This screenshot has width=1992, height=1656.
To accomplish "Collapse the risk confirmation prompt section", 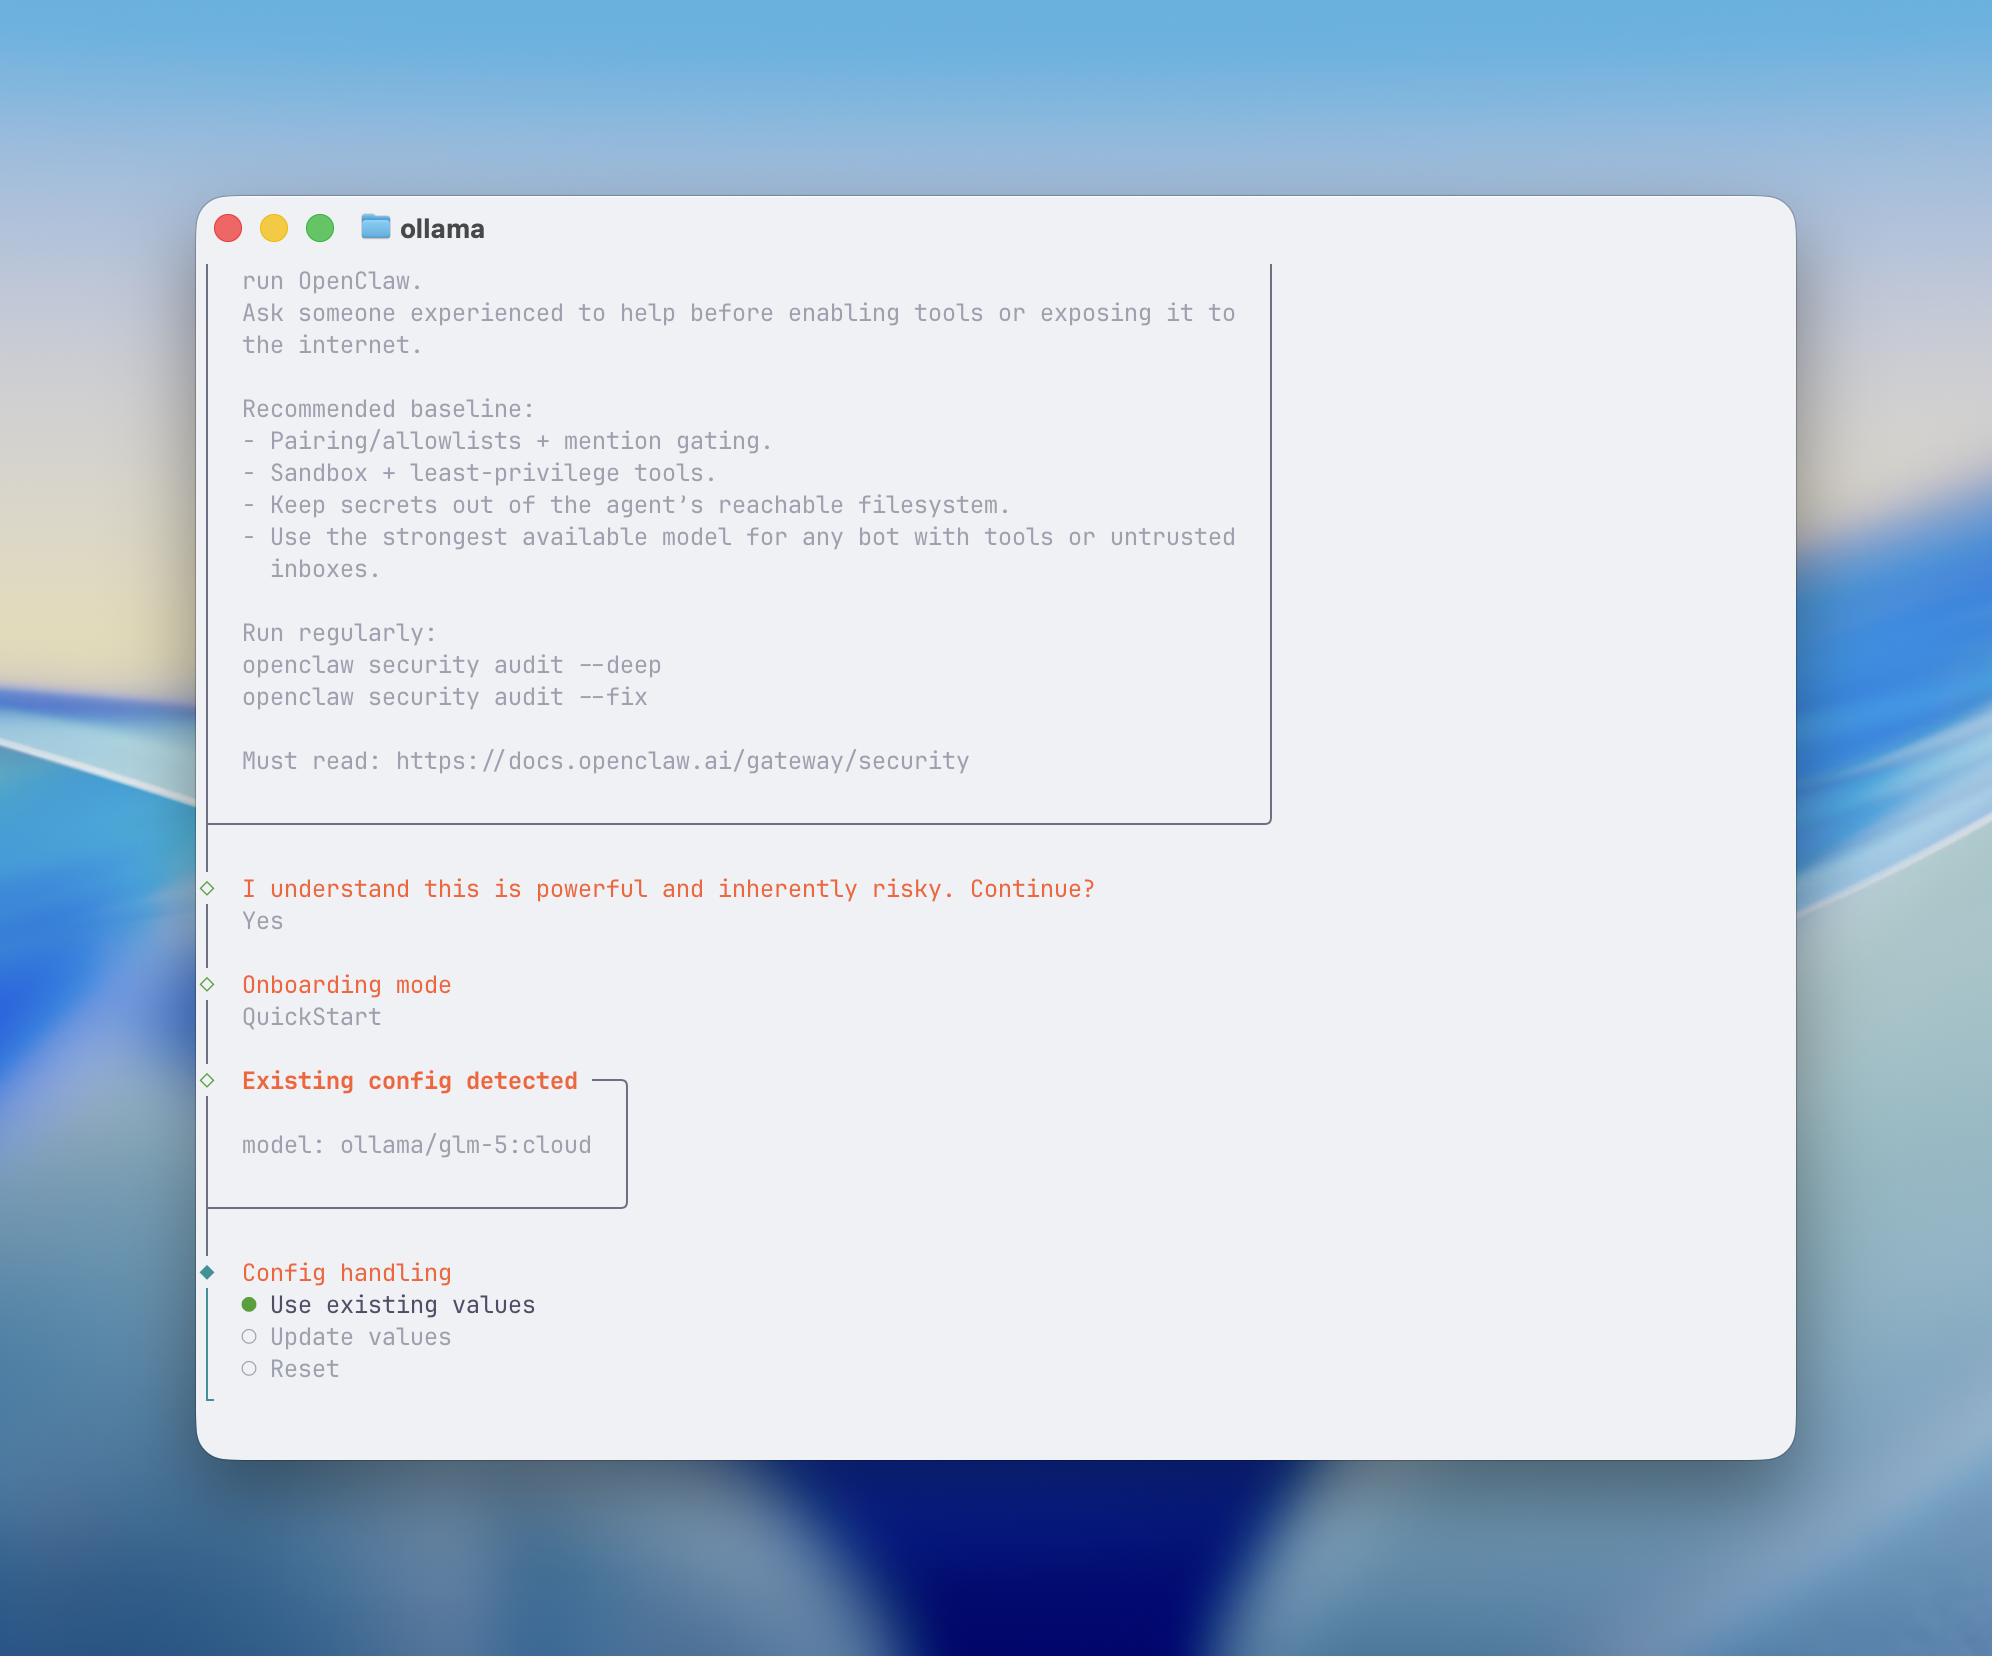I will click(207, 888).
